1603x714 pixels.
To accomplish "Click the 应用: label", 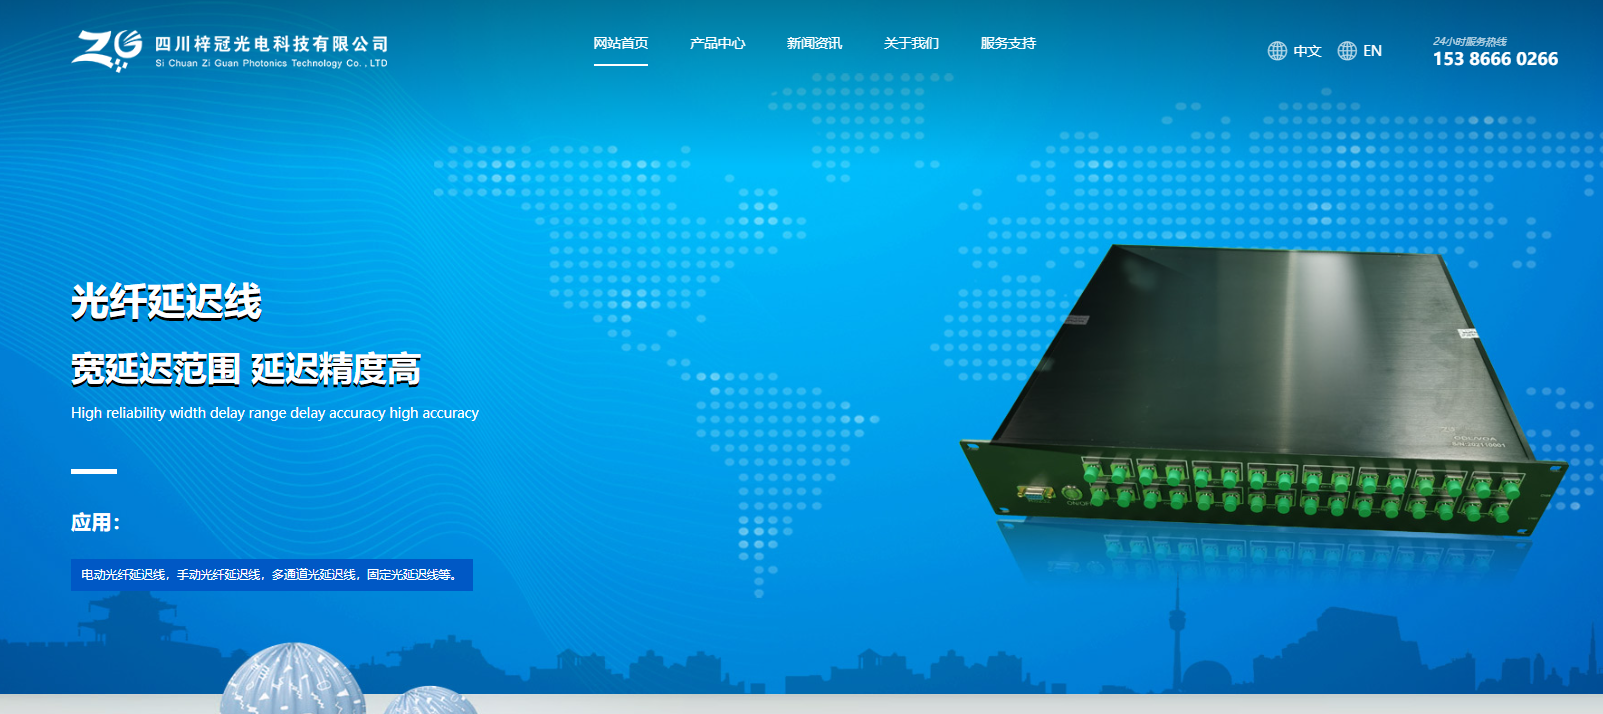I will tap(95, 522).
